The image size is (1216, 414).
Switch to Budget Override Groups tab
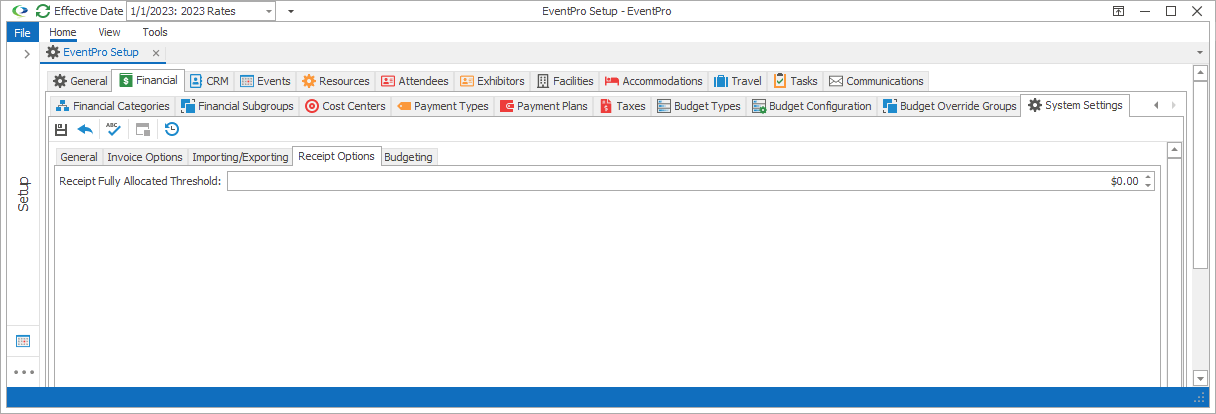pyautogui.click(x=949, y=106)
